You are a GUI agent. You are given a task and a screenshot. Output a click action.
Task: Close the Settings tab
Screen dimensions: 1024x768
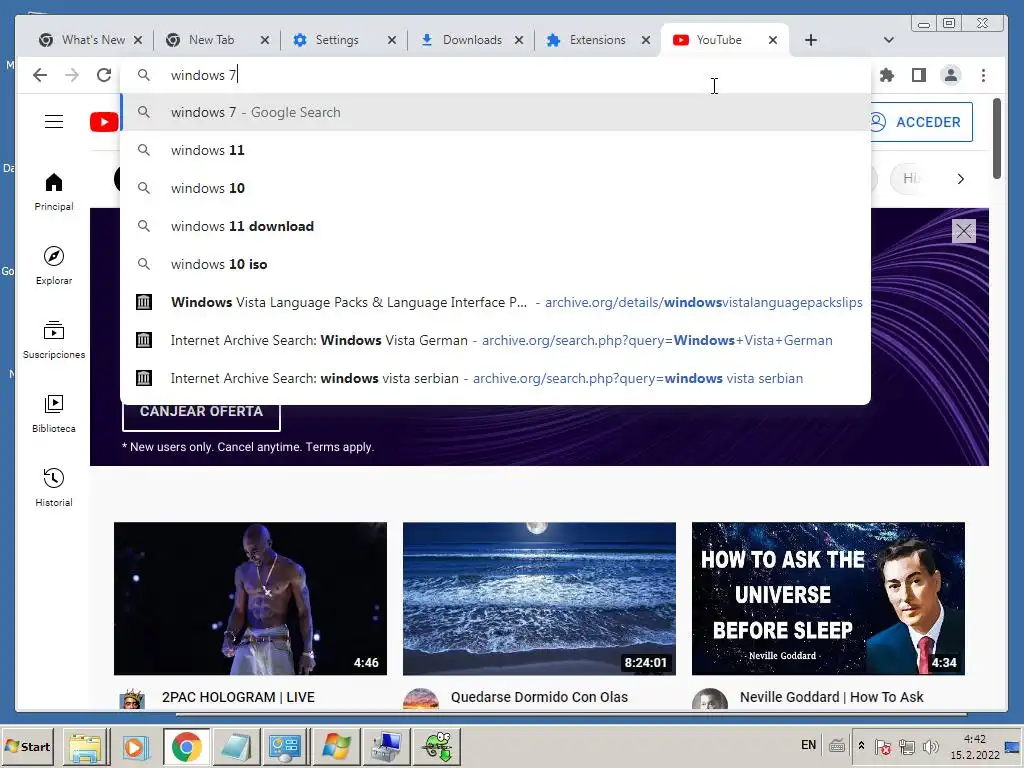pos(392,40)
